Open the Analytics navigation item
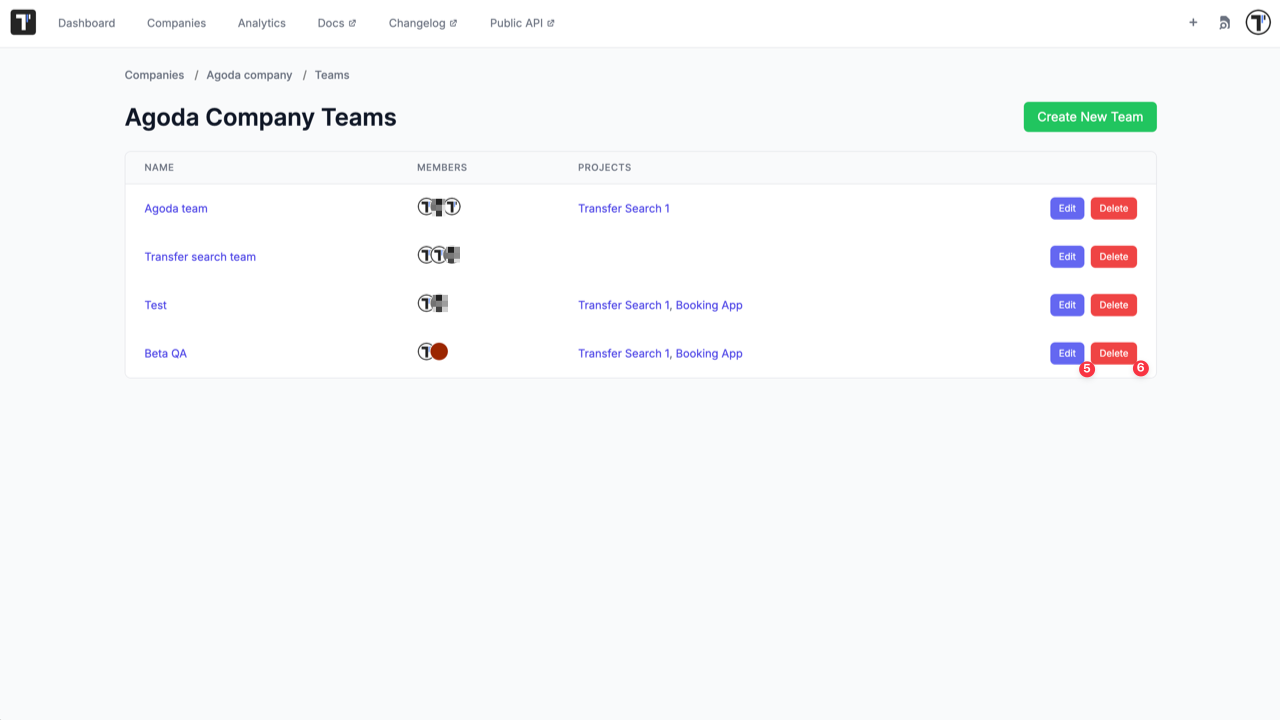This screenshot has width=1280, height=720. 261,22
